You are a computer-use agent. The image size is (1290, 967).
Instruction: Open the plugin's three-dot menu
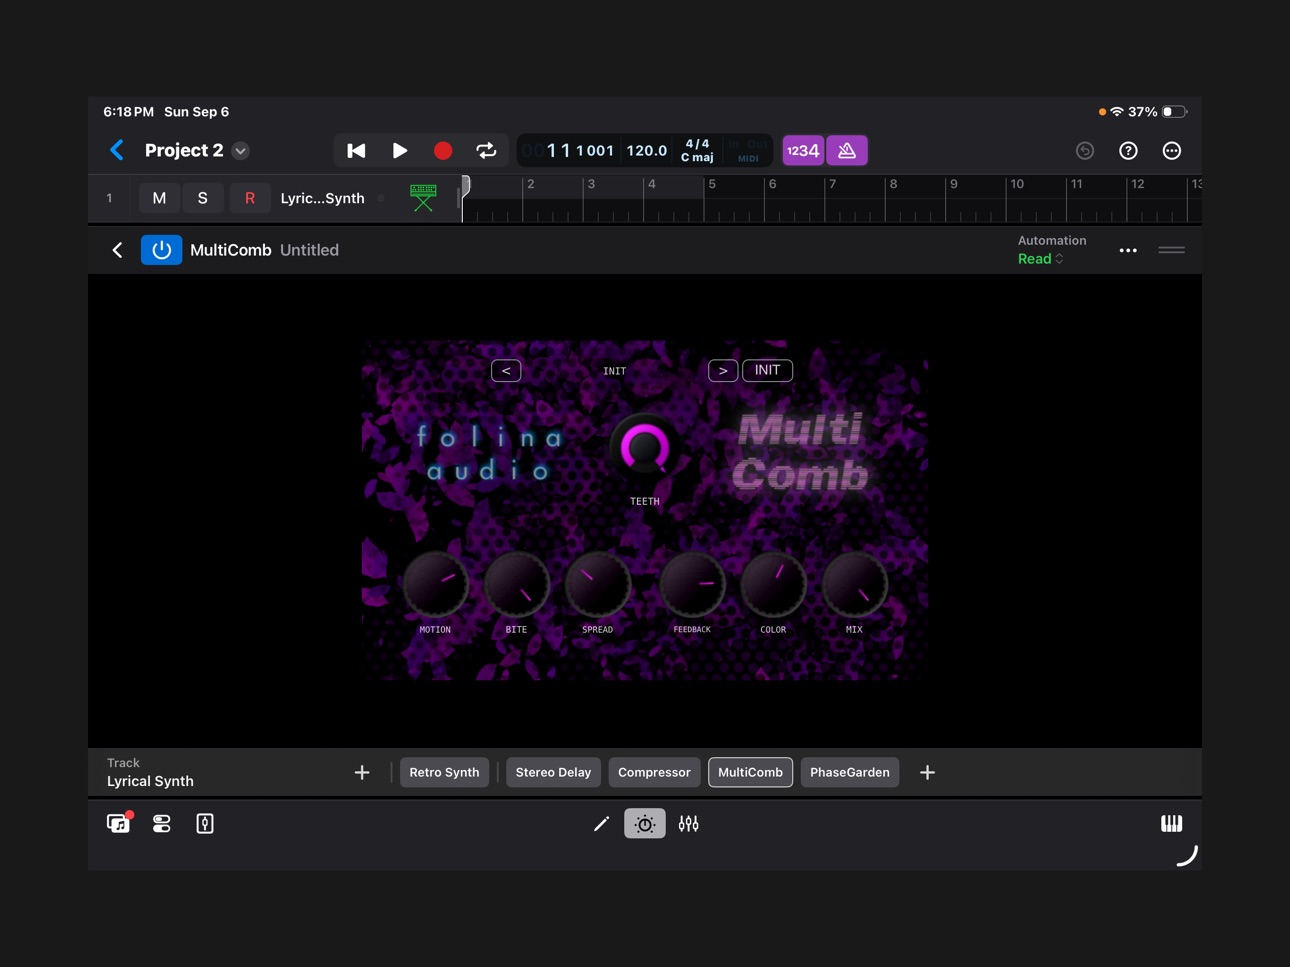(1128, 251)
